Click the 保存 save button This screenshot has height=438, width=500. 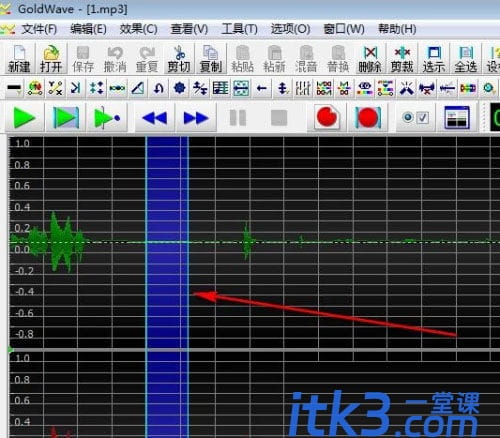83,59
